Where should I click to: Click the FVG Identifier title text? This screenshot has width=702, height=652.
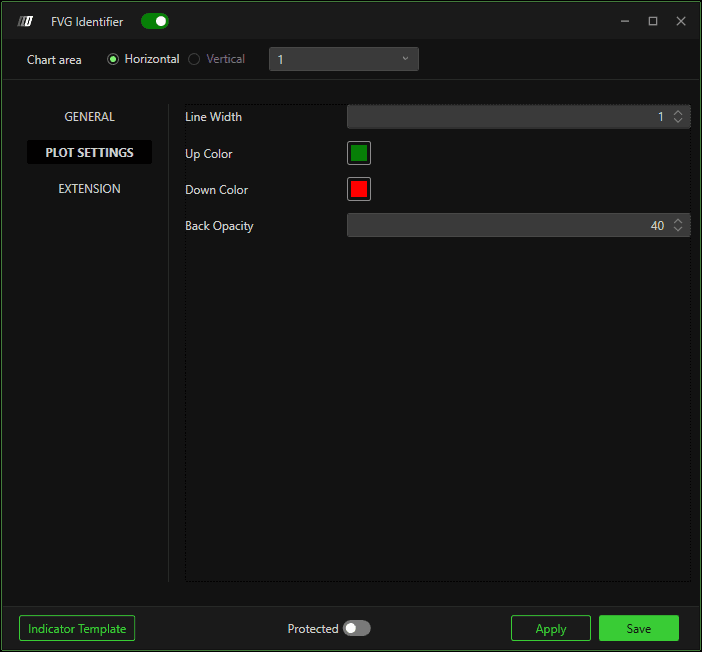(87, 21)
